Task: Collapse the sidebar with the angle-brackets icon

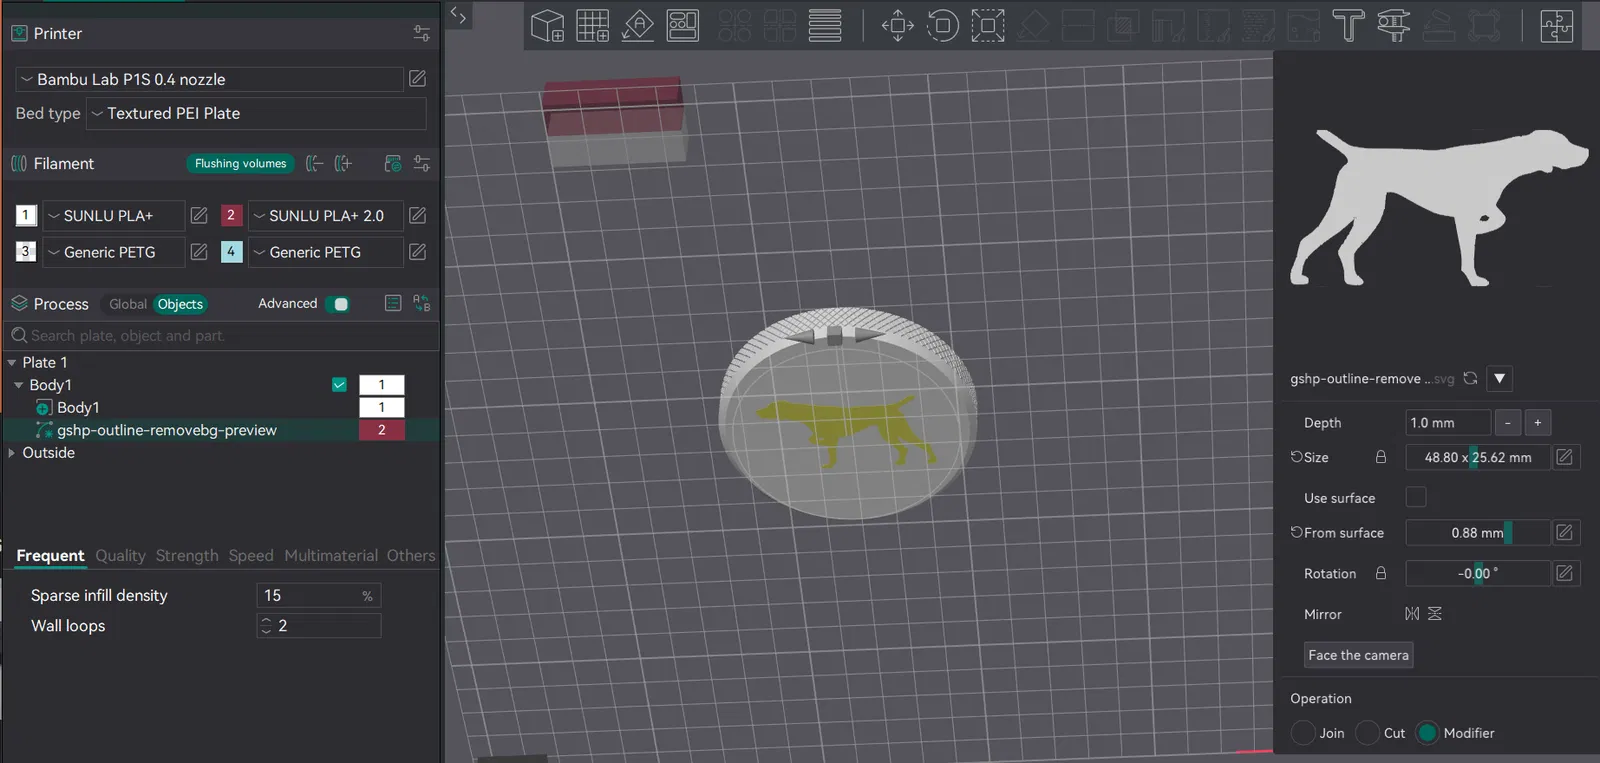Action: (x=458, y=14)
